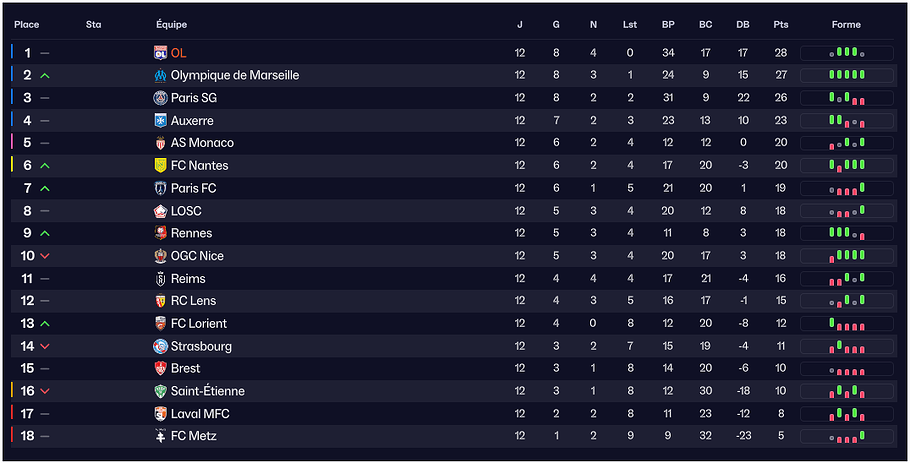Sort by the Équipe column header
This screenshot has width=910, height=463.
tap(171, 24)
